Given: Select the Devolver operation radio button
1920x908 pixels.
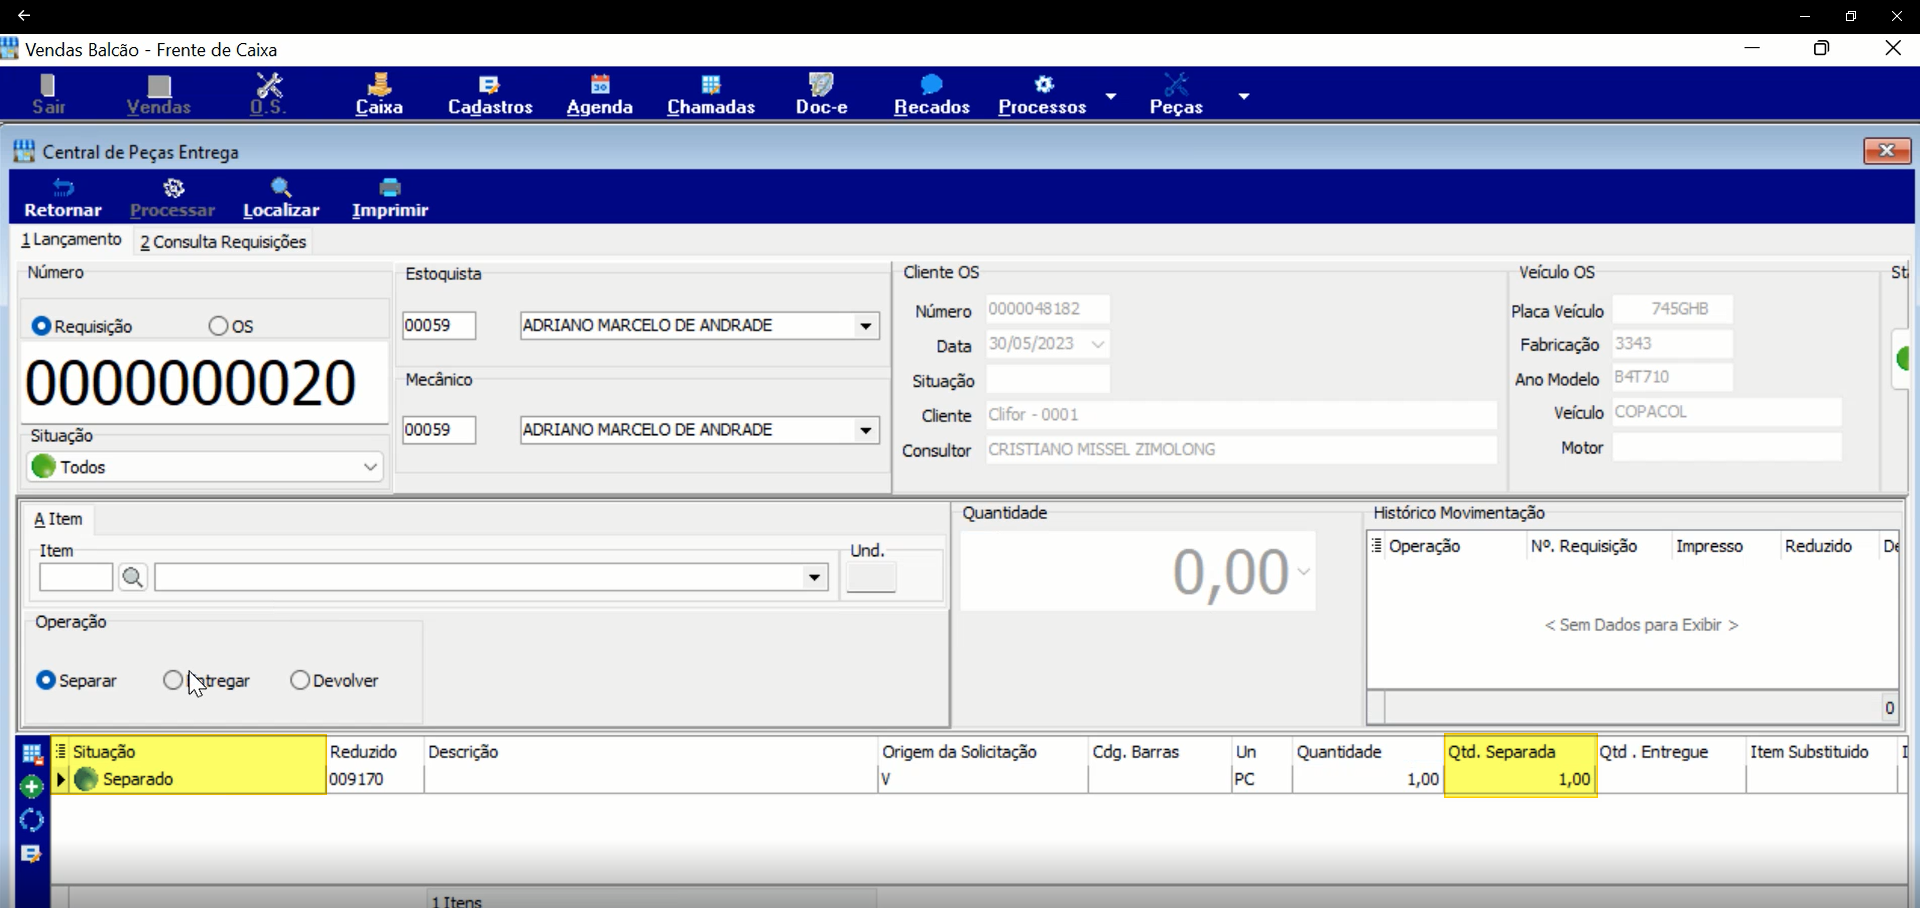Looking at the screenshot, I should click(x=300, y=680).
